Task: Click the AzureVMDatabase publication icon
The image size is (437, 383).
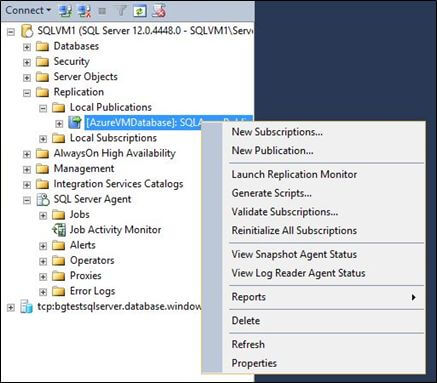Action: point(75,123)
